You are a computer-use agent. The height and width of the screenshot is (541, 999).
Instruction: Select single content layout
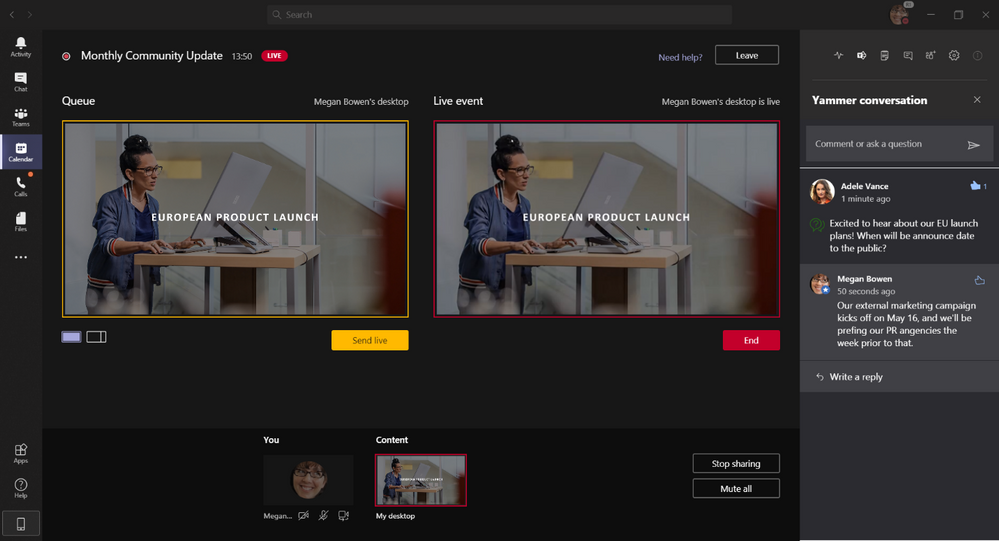[x=71, y=336]
